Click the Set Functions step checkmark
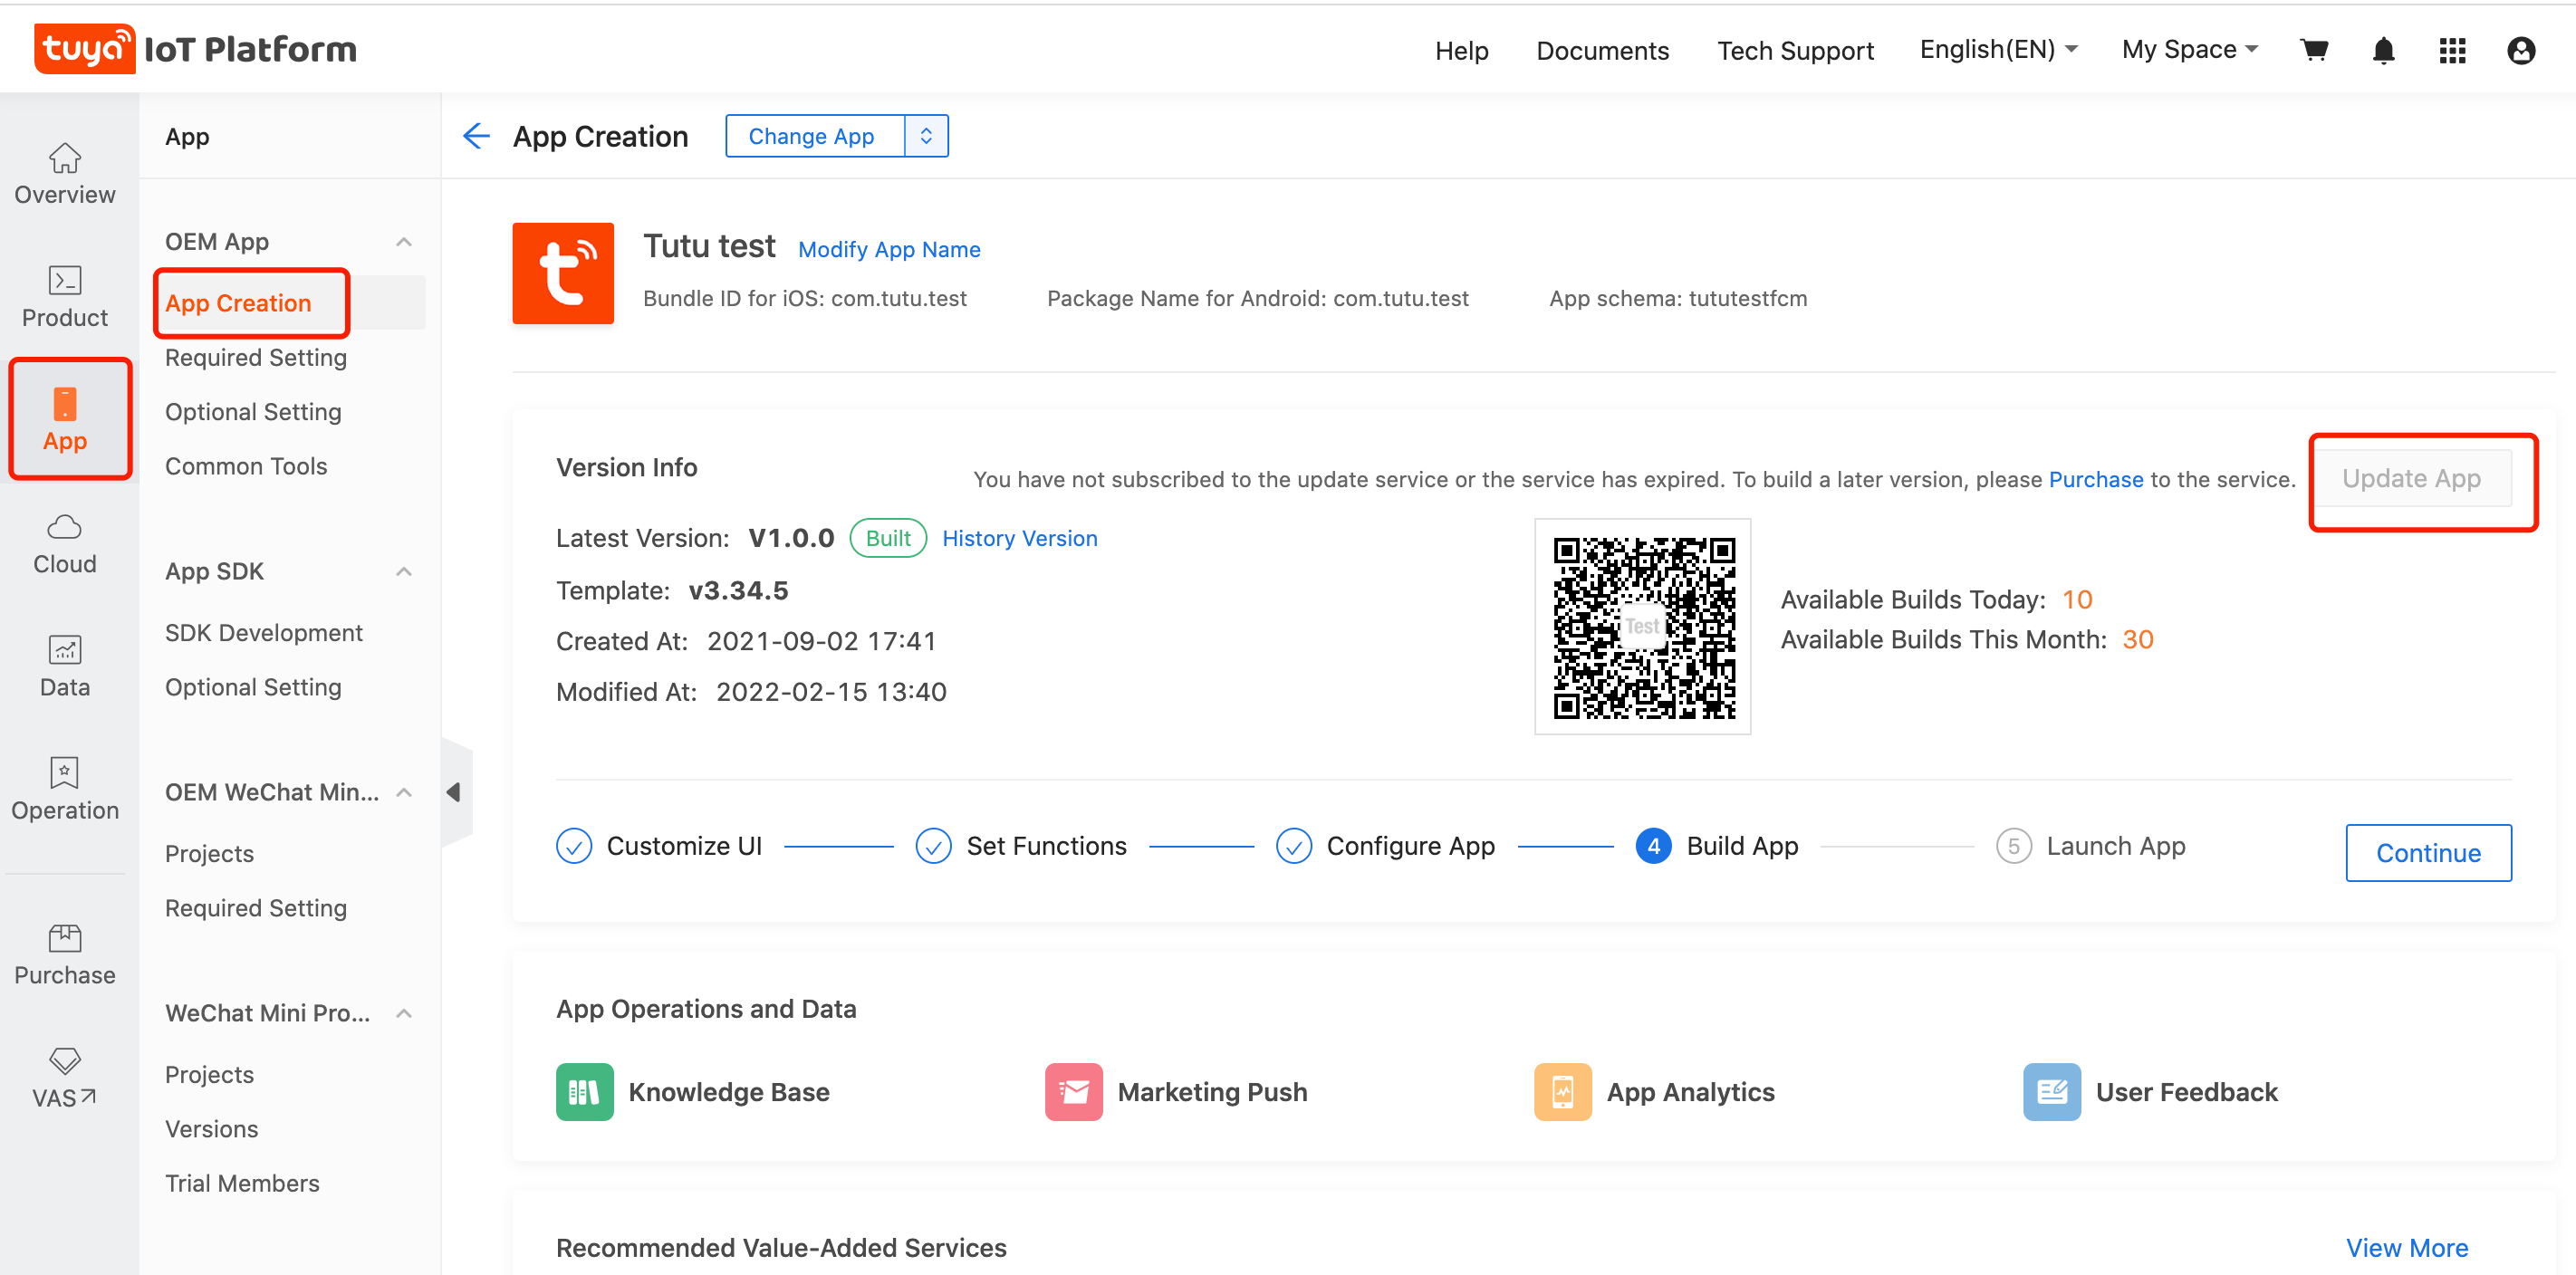This screenshot has height=1275, width=2576. pyautogui.click(x=934, y=846)
